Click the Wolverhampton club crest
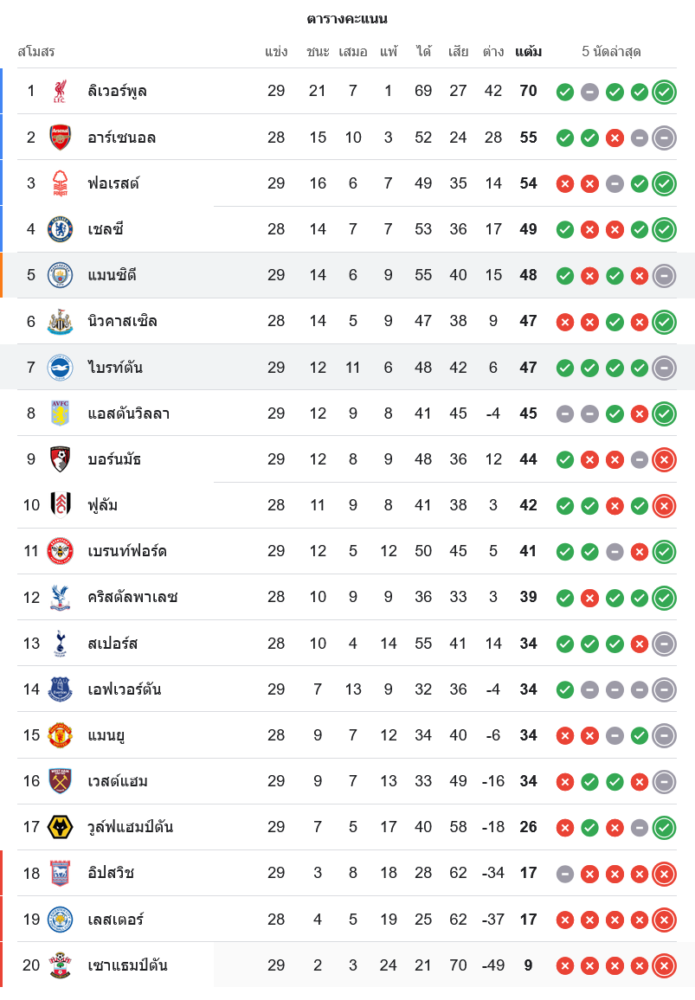Image resolution: width=695 pixels, height=1000 pixels. (61, 828)
